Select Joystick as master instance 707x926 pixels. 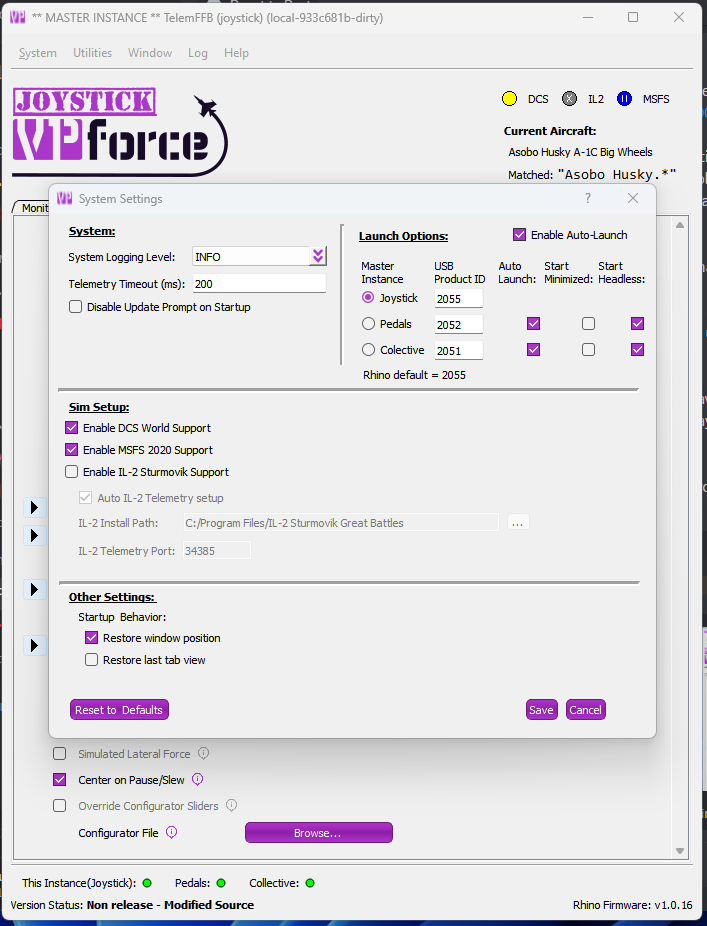(x=368, y=298)
